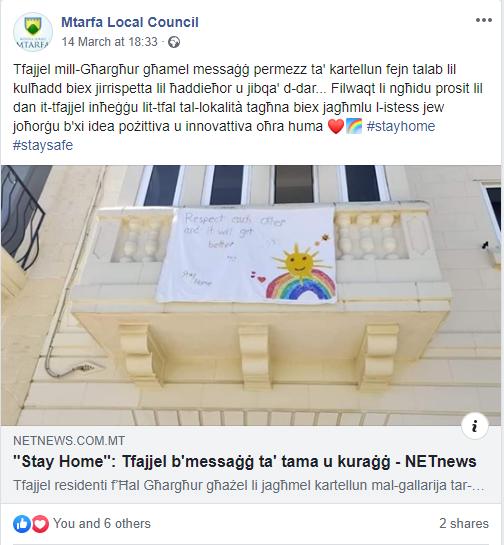Open the Mtarfa Local Council page name
Screen dimensions: 504x545
coord(130,22)
